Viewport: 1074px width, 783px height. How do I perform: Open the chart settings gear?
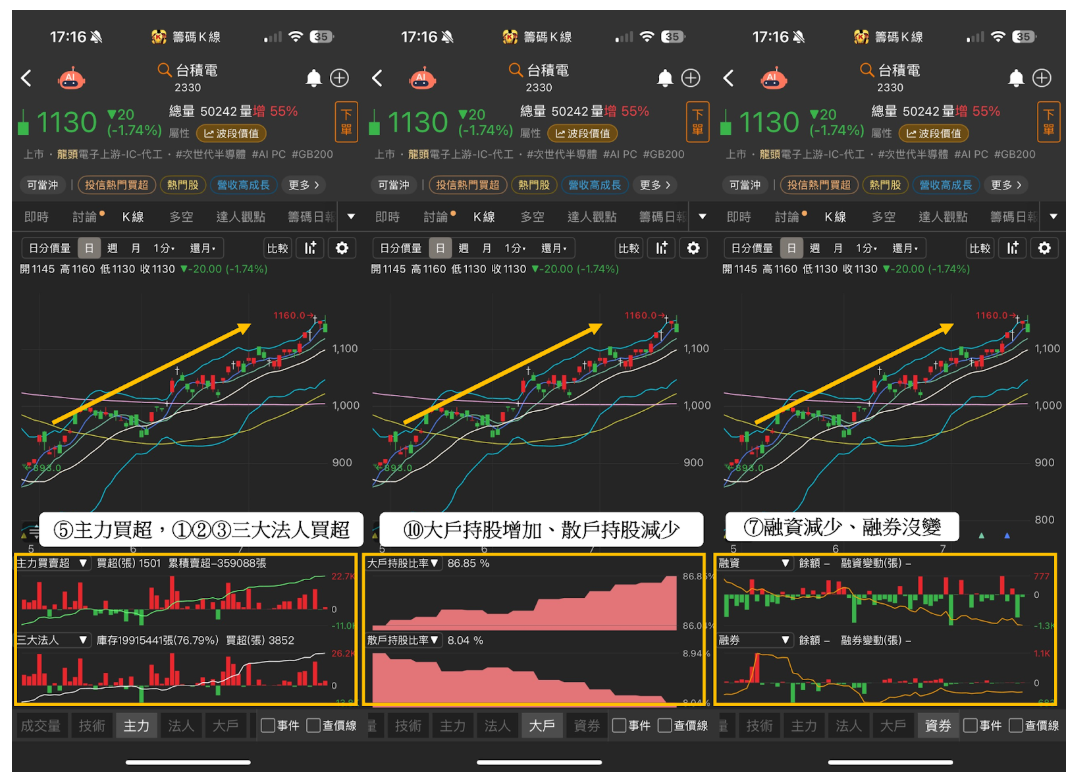[343, 247]
